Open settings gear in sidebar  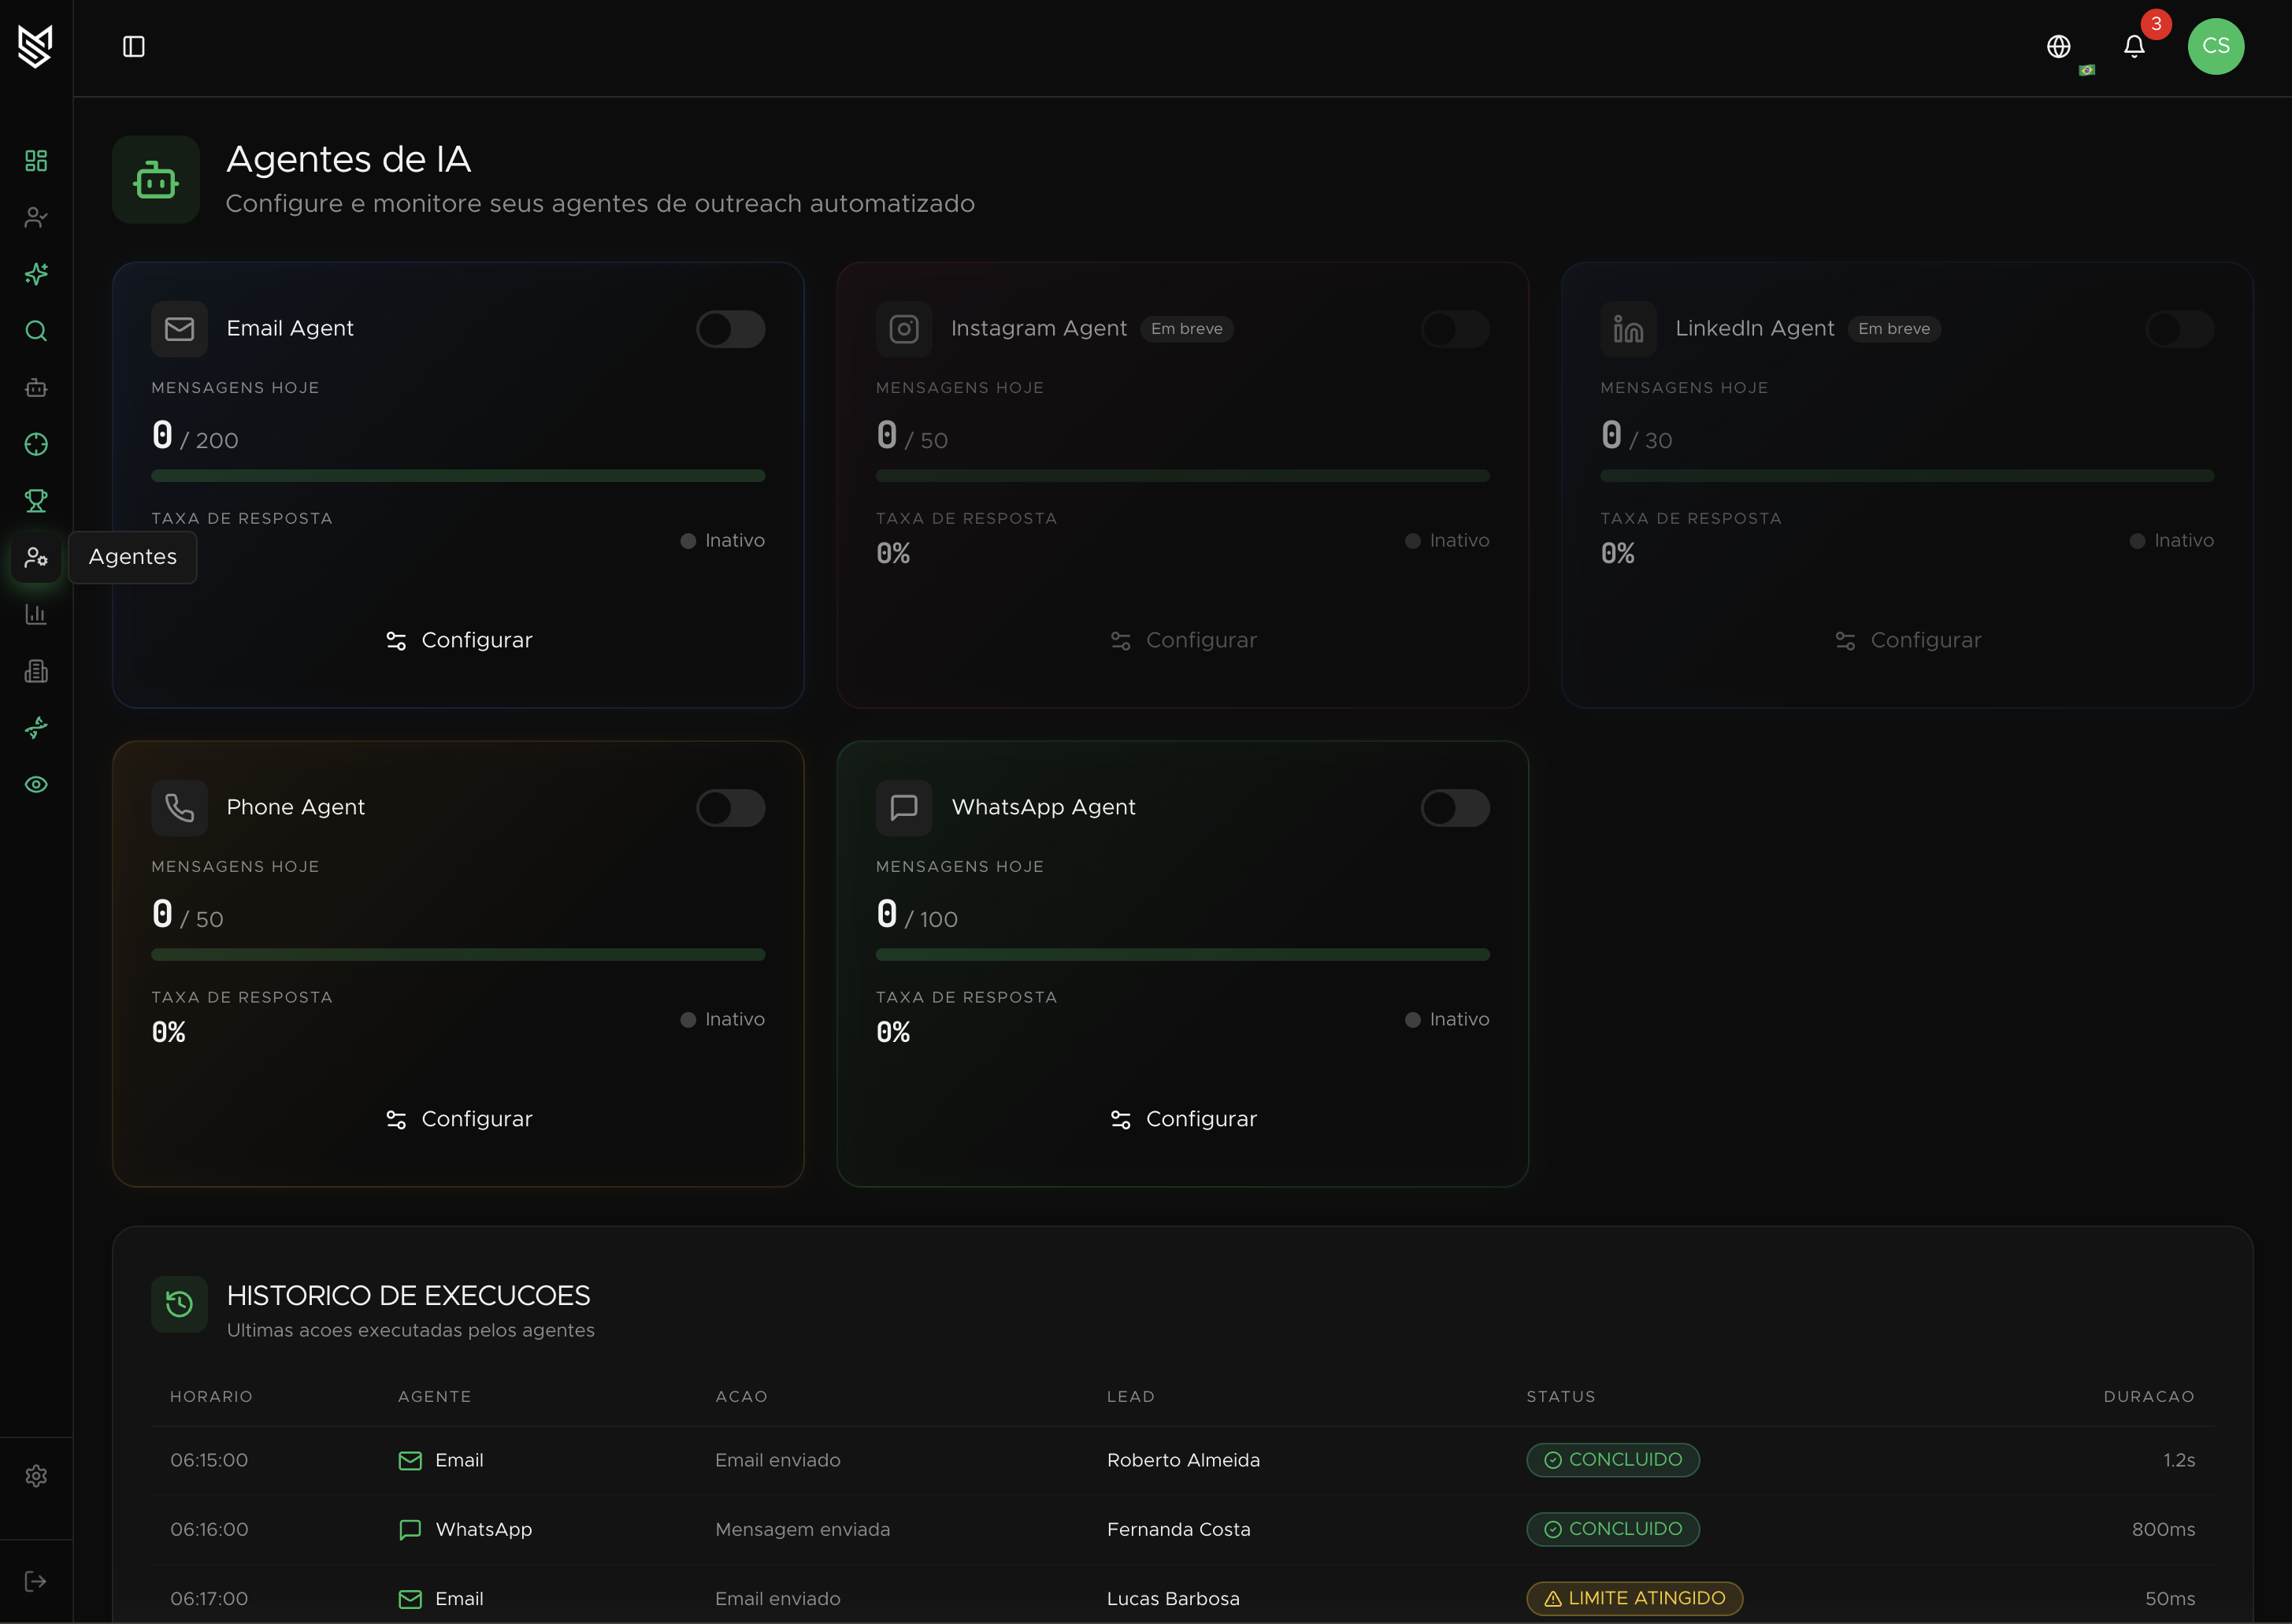tap(36, 1476)
